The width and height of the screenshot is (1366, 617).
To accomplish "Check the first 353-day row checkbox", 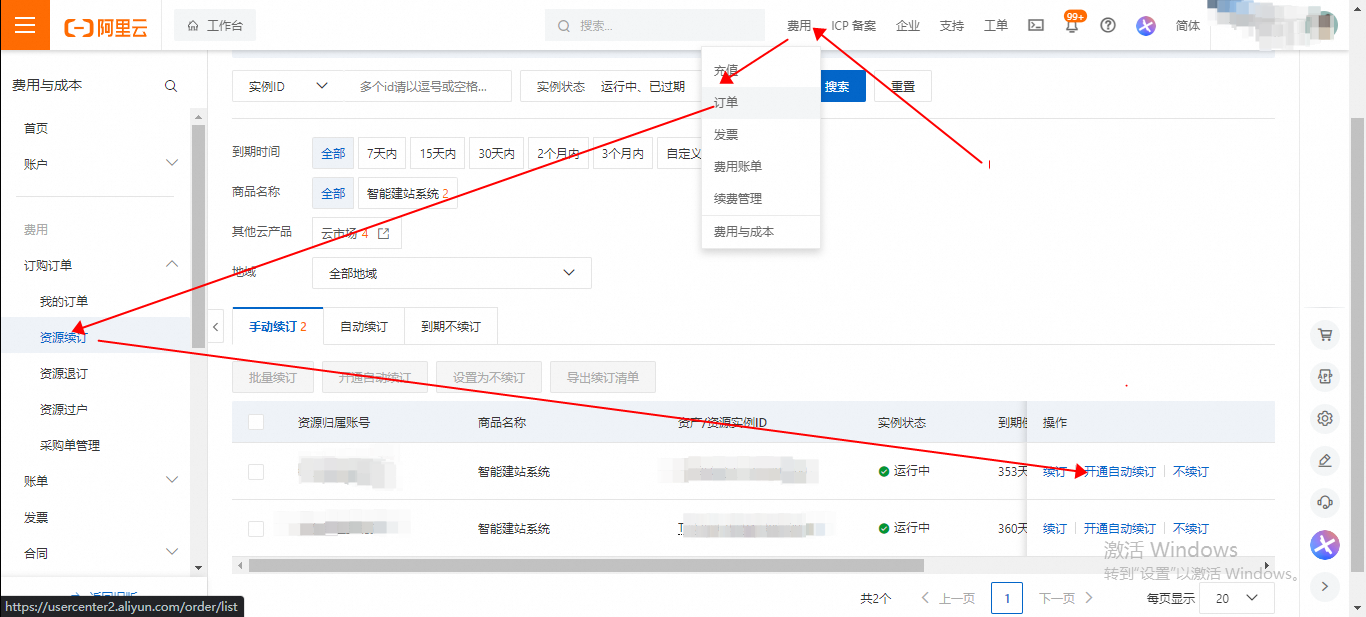I will pyautogui.click(x=256, y=471).
